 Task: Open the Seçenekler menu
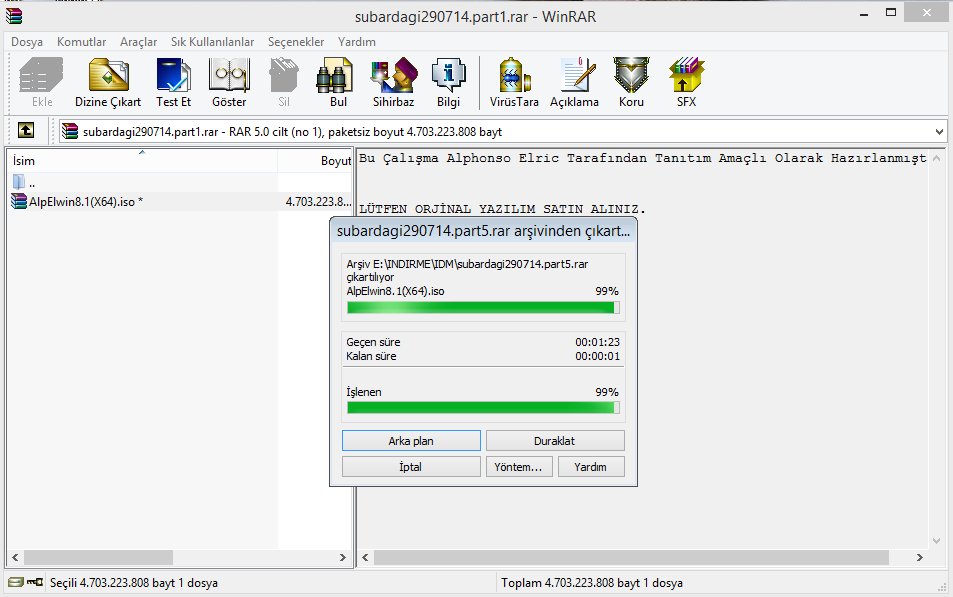coord(296,42)
